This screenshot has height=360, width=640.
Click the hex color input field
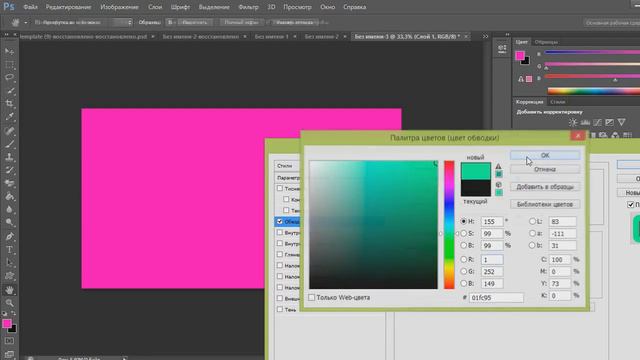pyautogui.click(x=496, y=298)
